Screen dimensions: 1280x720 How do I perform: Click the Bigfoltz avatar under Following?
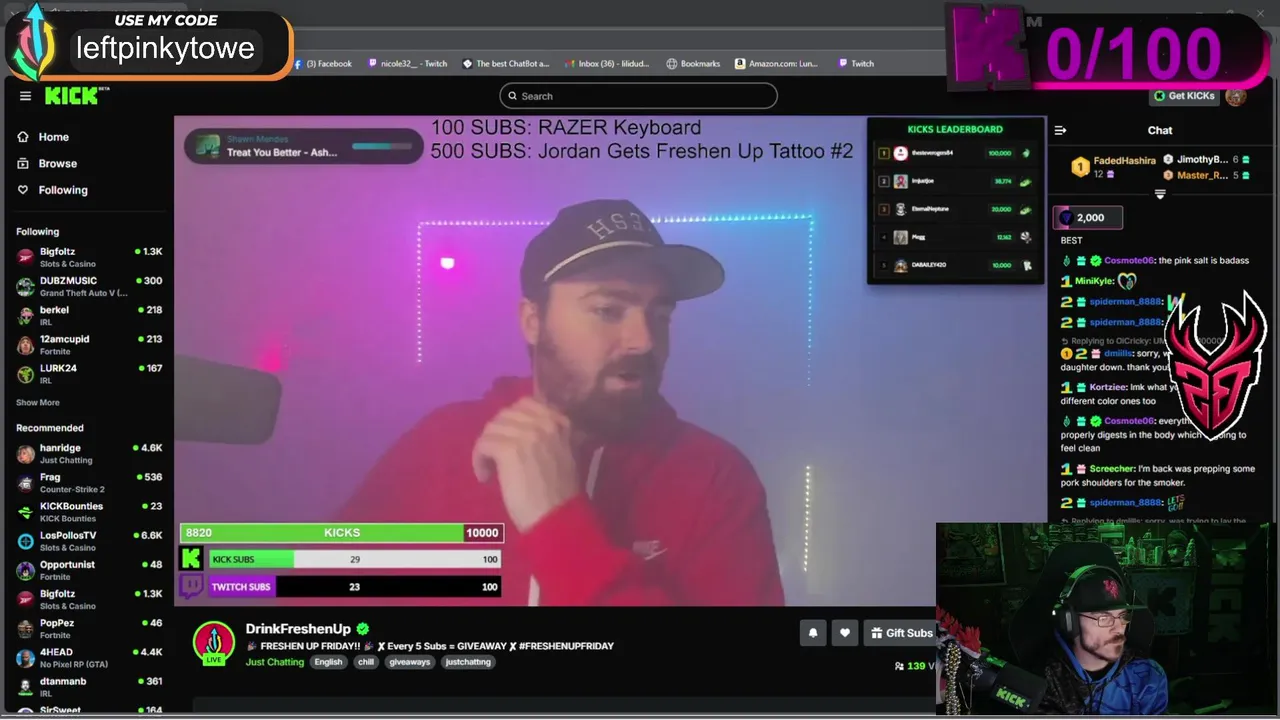[25, 257]
